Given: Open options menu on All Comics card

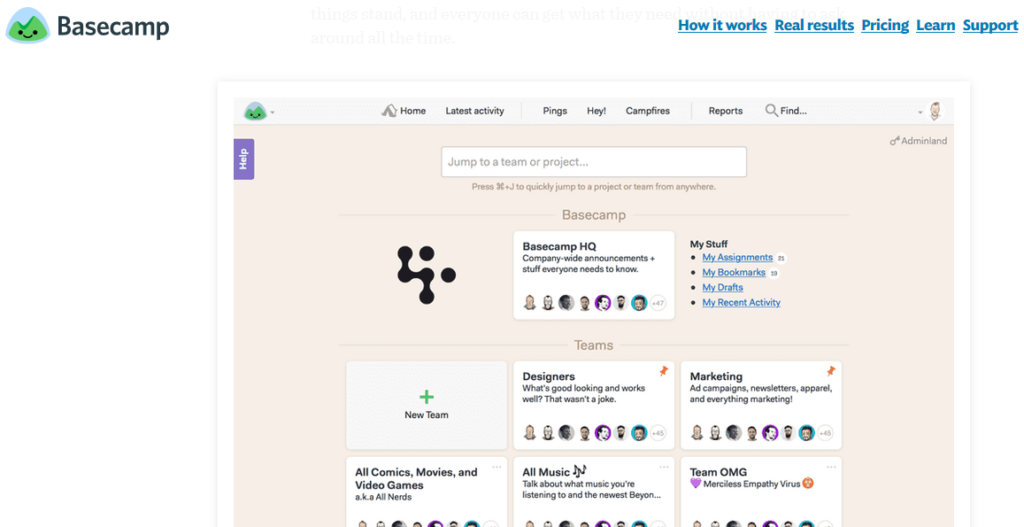Looking at the screenshot, I should point(497,467).
